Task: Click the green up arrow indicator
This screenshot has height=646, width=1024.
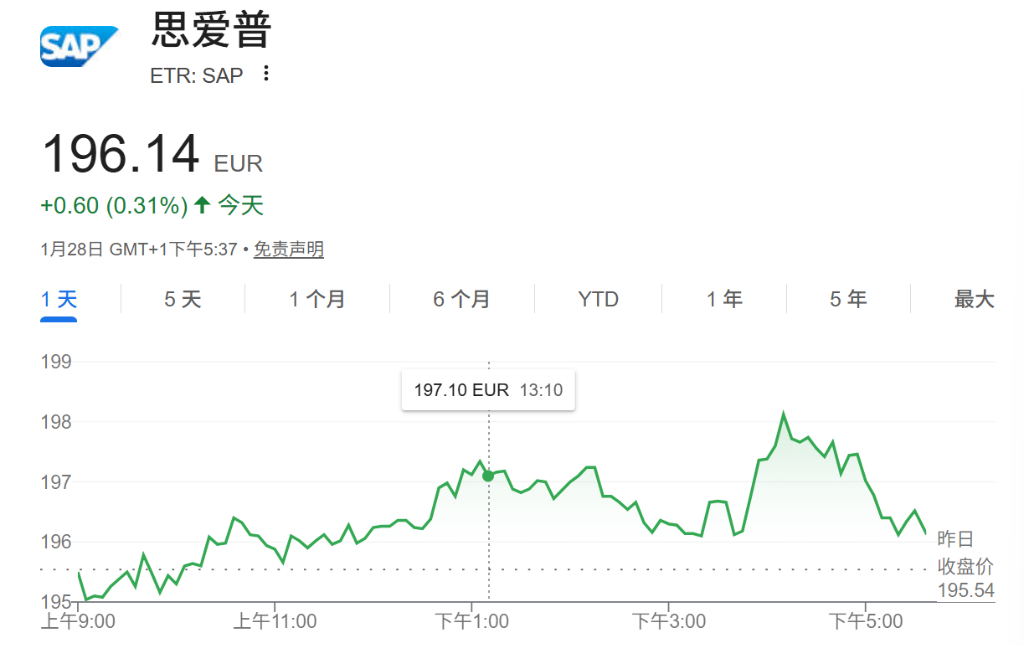Action: 202,206
